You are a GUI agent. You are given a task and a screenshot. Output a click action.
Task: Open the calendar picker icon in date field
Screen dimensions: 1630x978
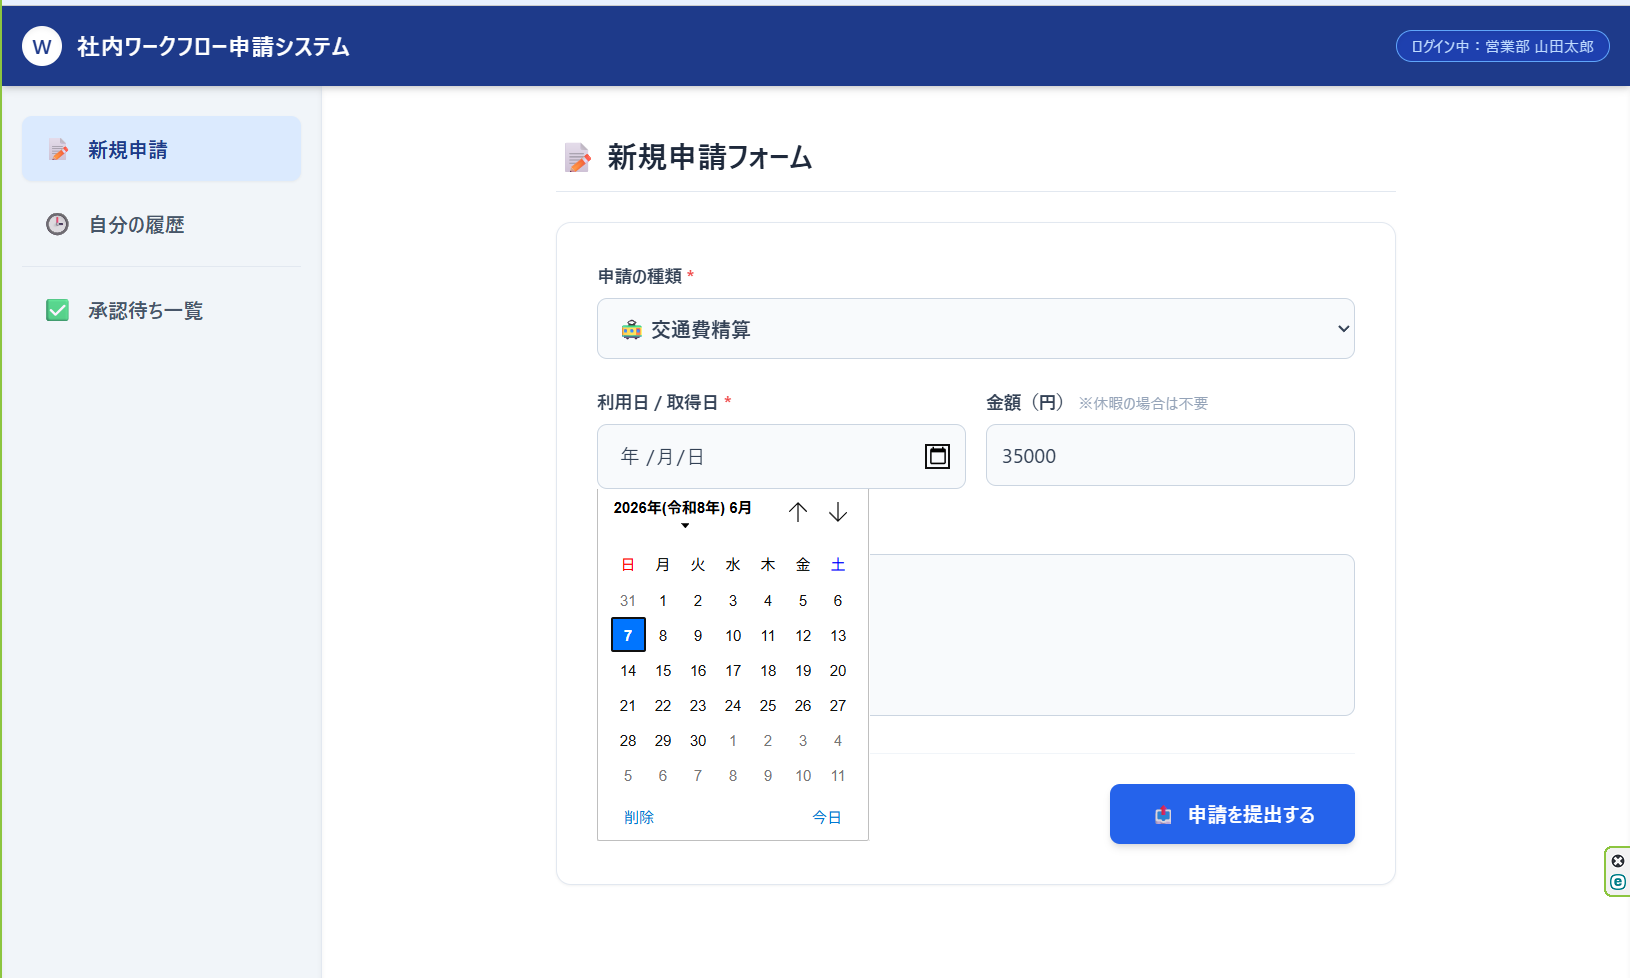(937, 456)
